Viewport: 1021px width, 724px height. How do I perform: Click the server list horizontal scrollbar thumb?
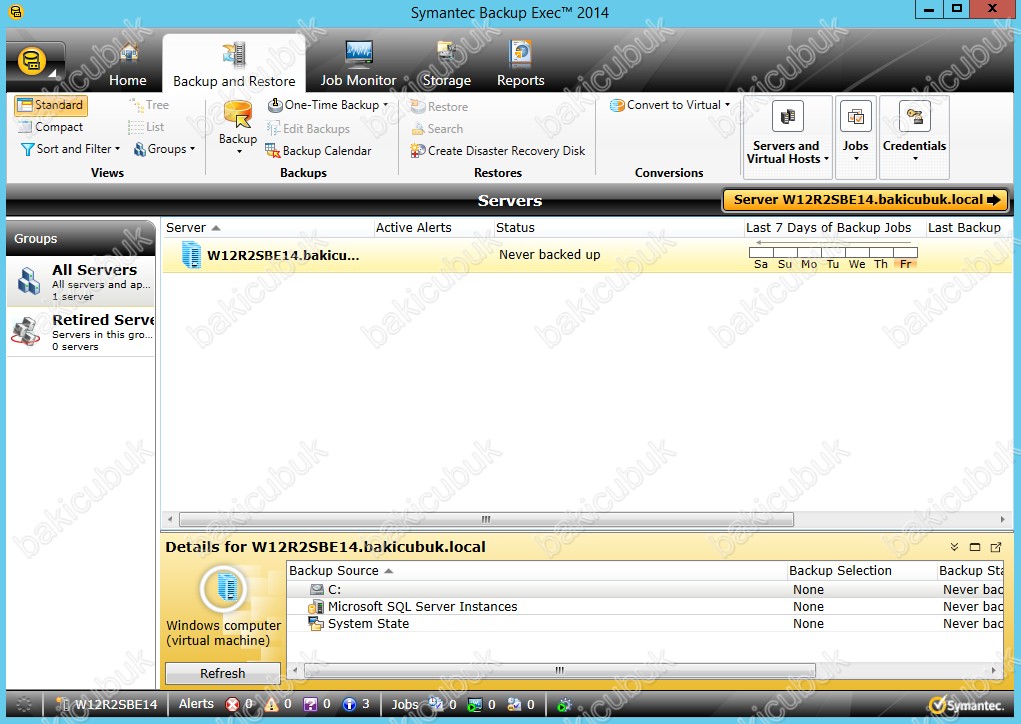(486, 520)
